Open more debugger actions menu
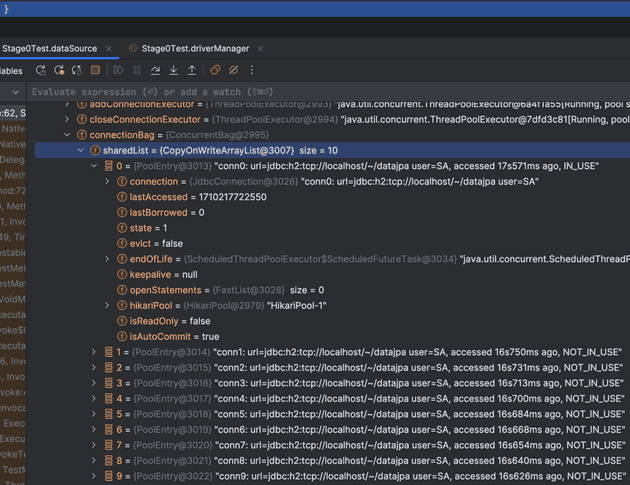Image resolution: width=630 pixels, height=485 pixels. (252, 70)
